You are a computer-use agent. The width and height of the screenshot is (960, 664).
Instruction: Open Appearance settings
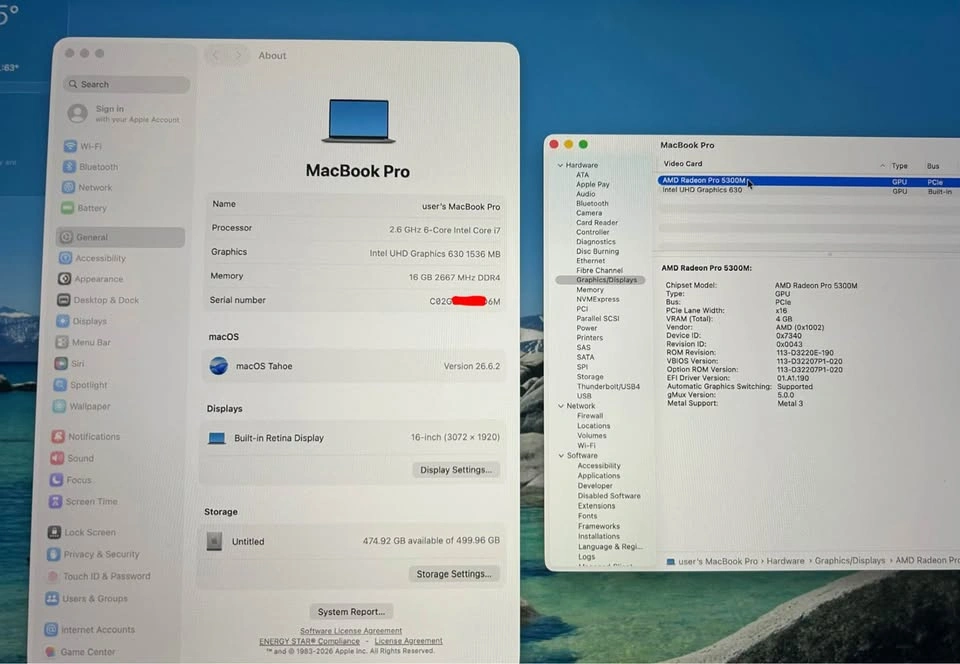[x=91, y=279]
